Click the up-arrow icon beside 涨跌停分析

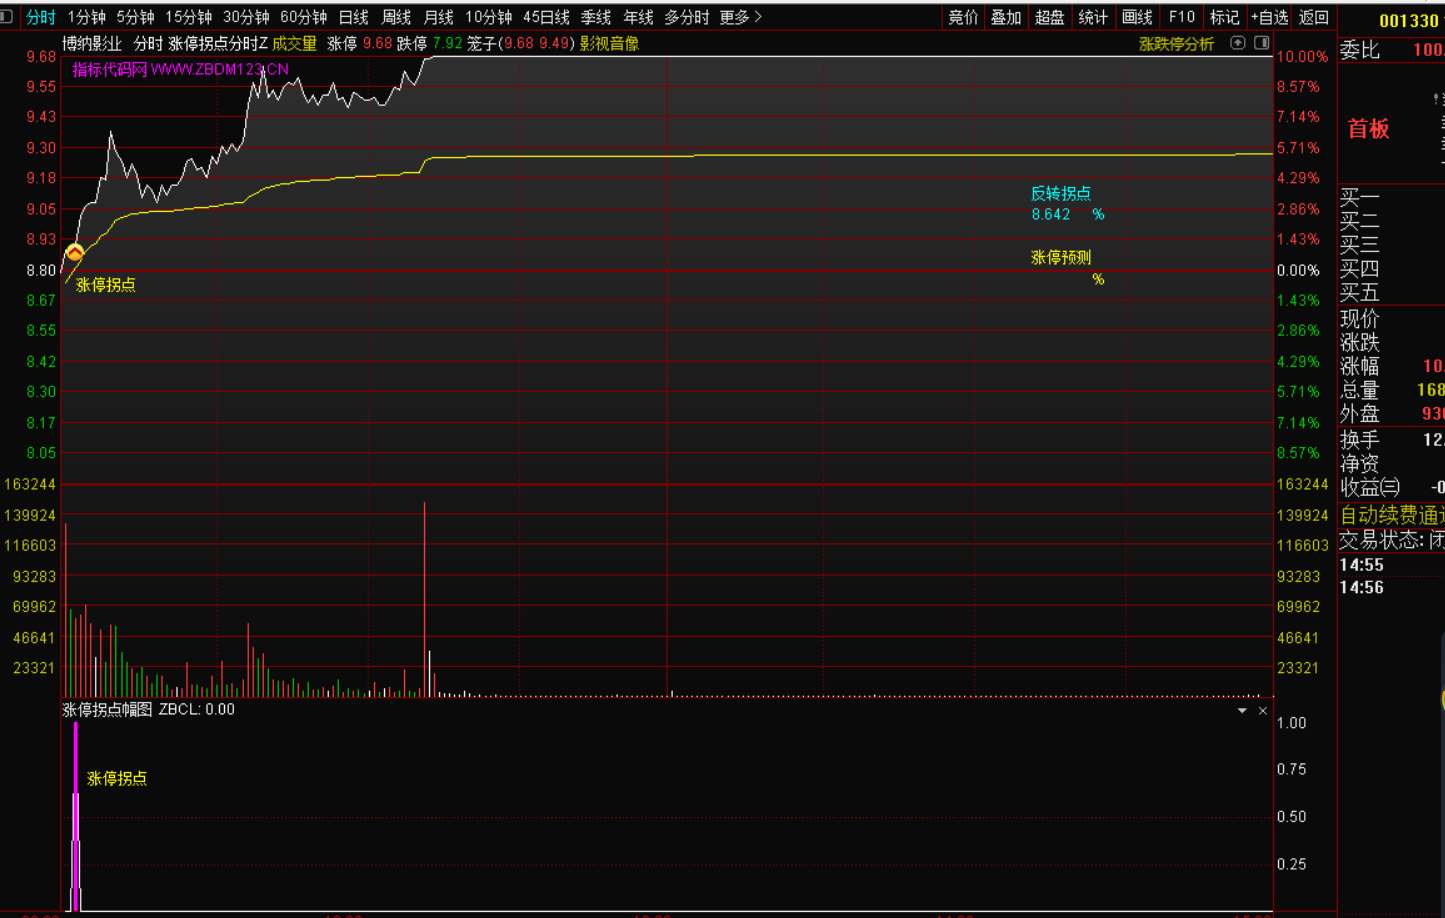(1238, 43)
